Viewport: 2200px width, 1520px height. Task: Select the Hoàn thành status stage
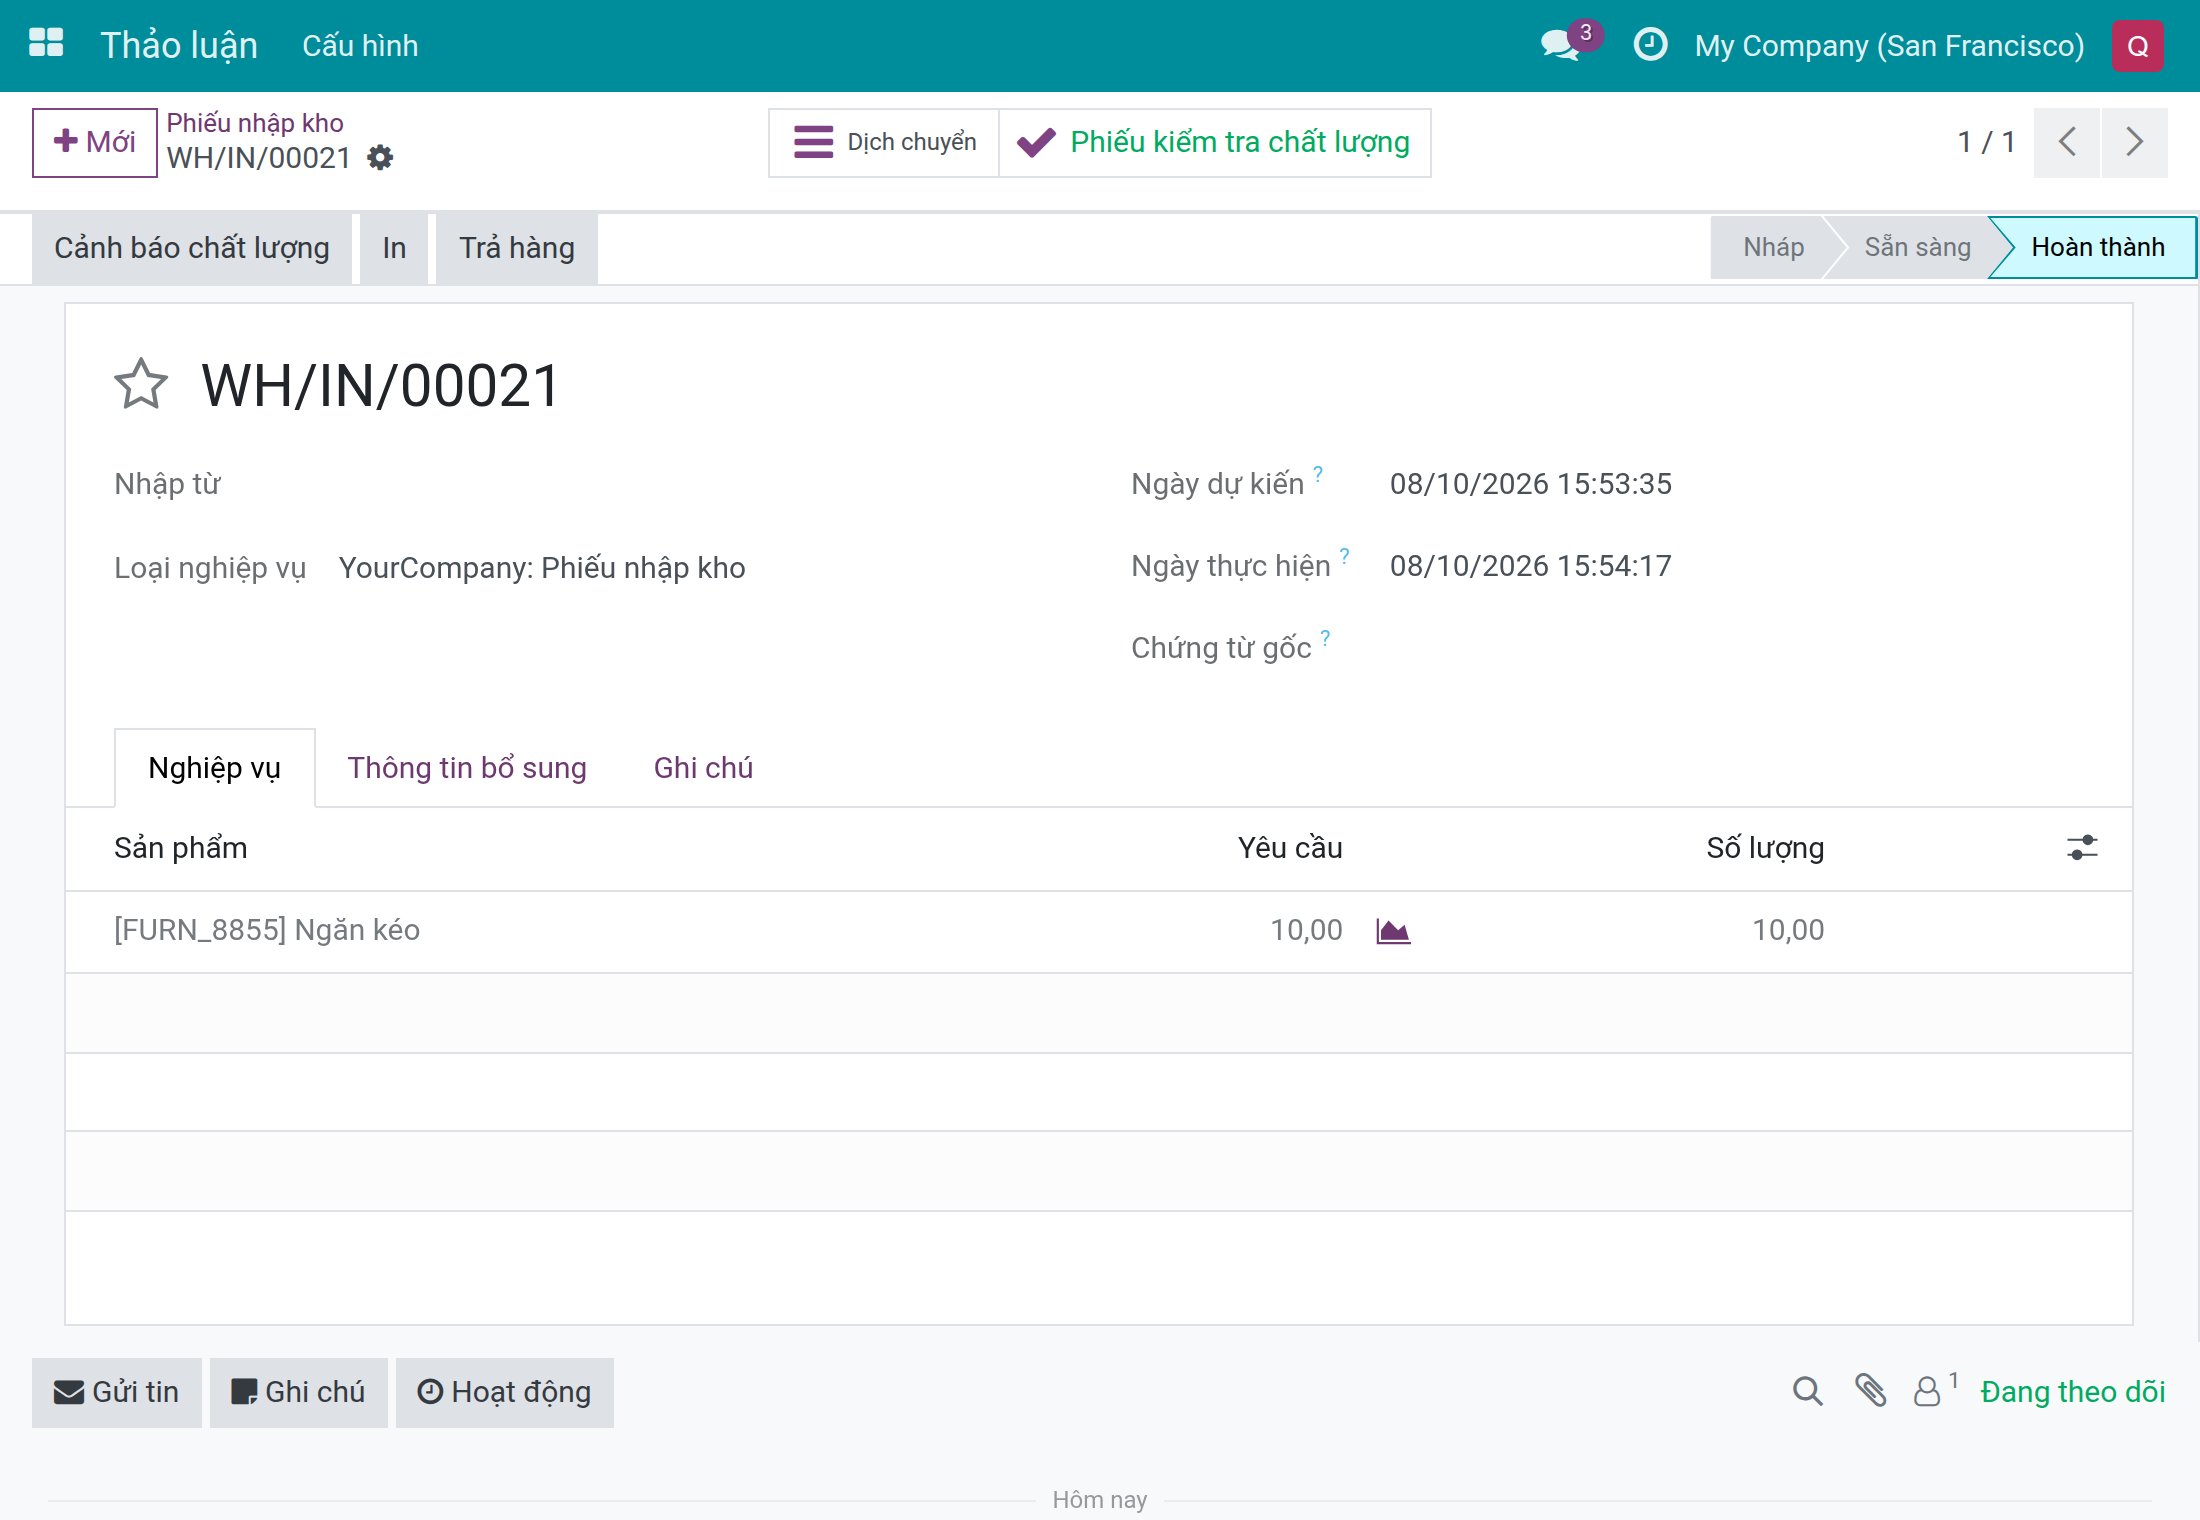[x=2097, y=247]
